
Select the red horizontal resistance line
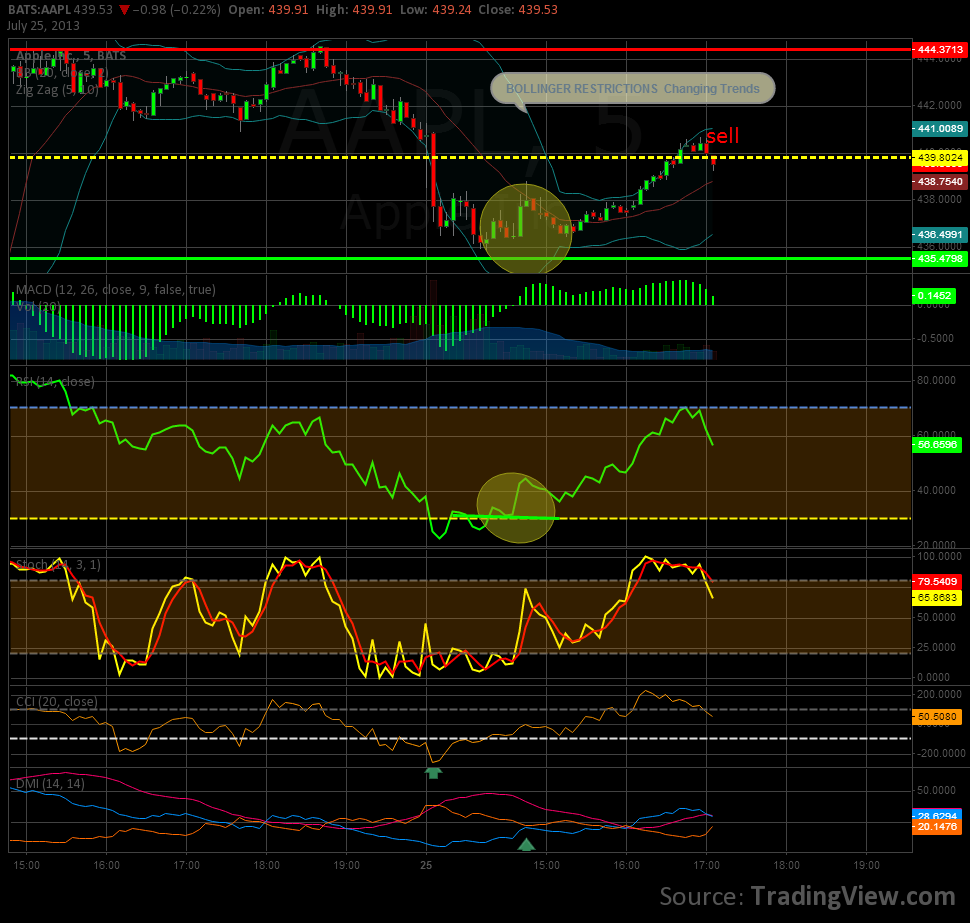point(460,49)
